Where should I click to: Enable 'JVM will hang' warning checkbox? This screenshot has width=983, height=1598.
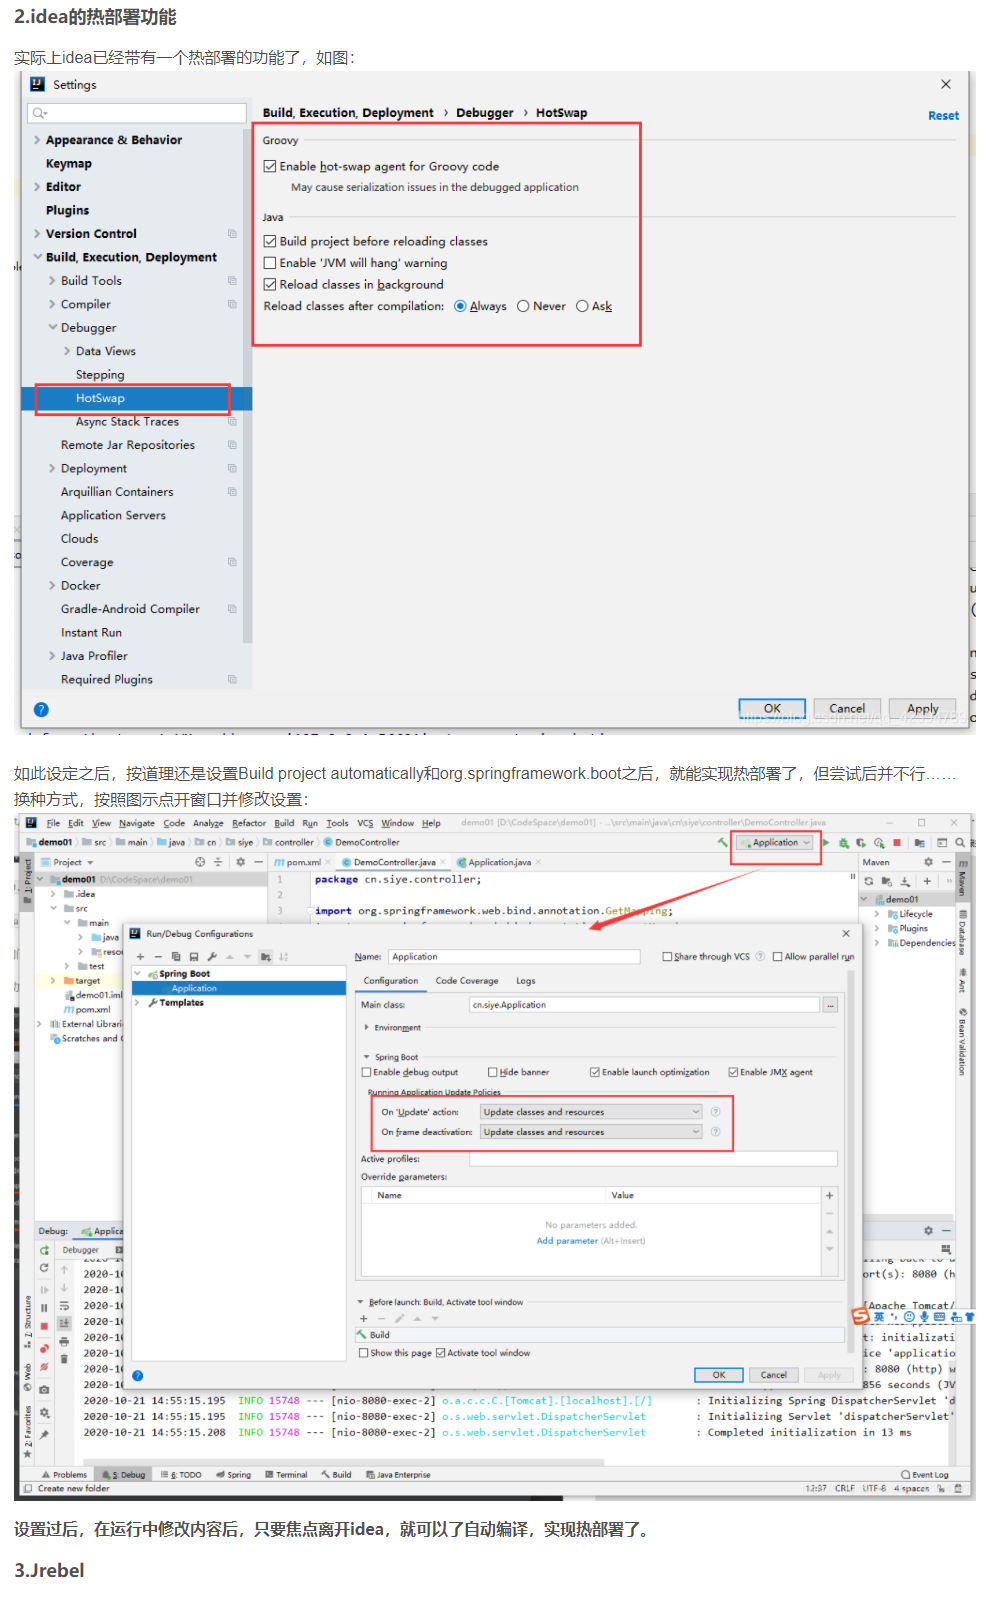pos(270,263)
